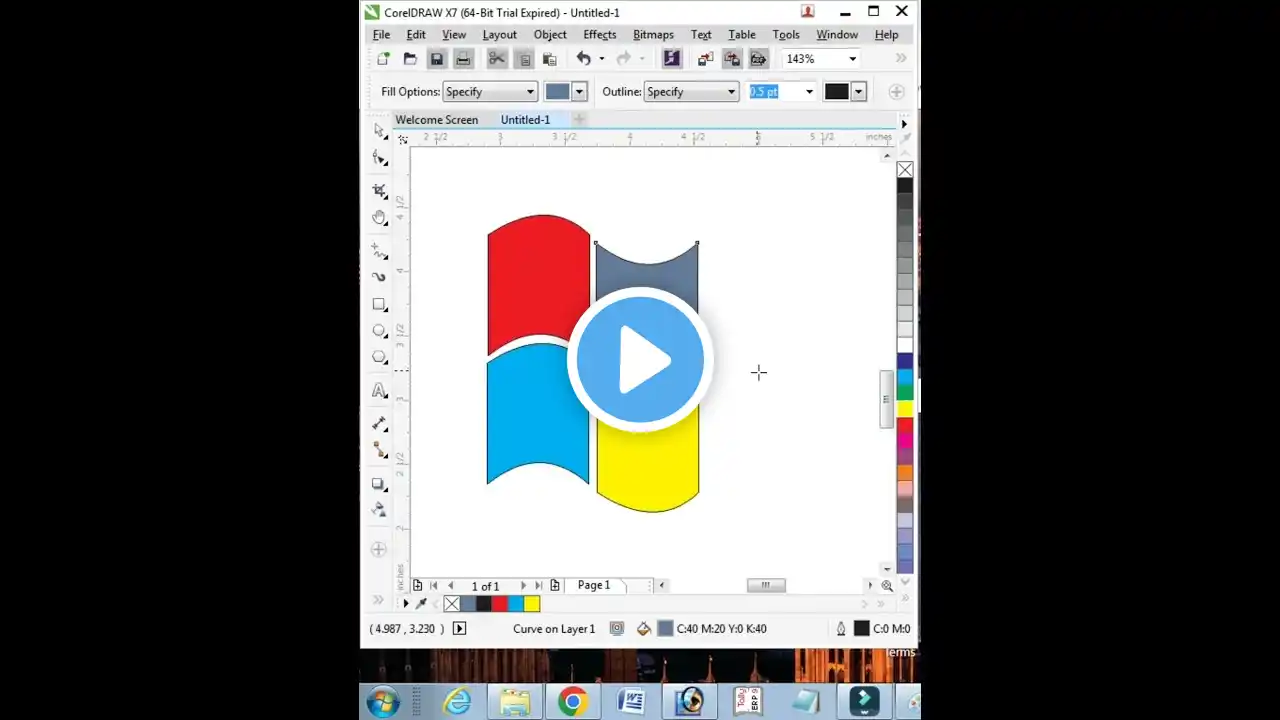Click the Paste icon in the toolbar
The image size is (1280, 720).
(x=549, y=59)
